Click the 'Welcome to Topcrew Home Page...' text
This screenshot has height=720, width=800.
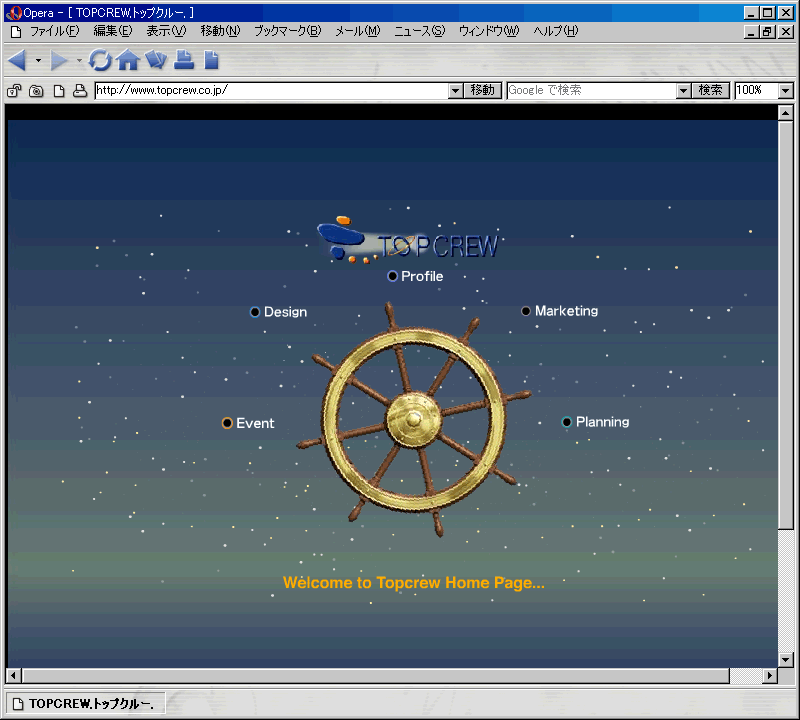pos(414,583)
